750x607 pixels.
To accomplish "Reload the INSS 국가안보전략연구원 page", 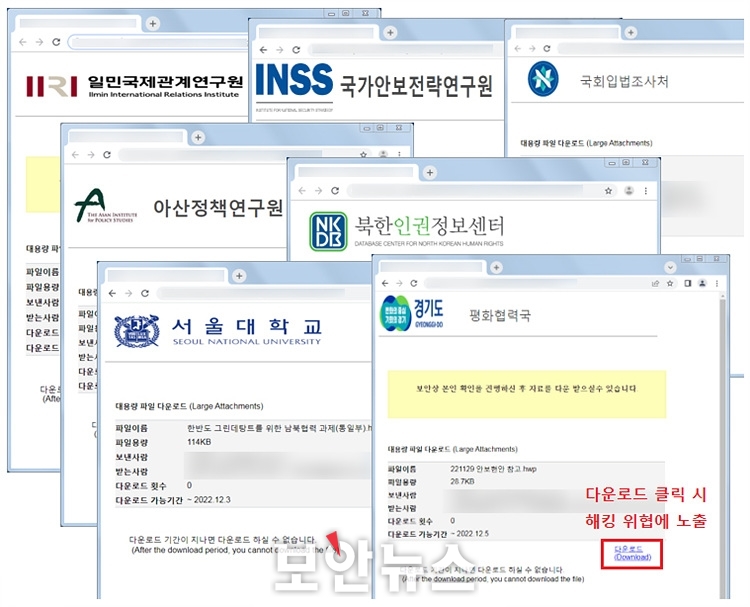I will (x=296, y=50).
